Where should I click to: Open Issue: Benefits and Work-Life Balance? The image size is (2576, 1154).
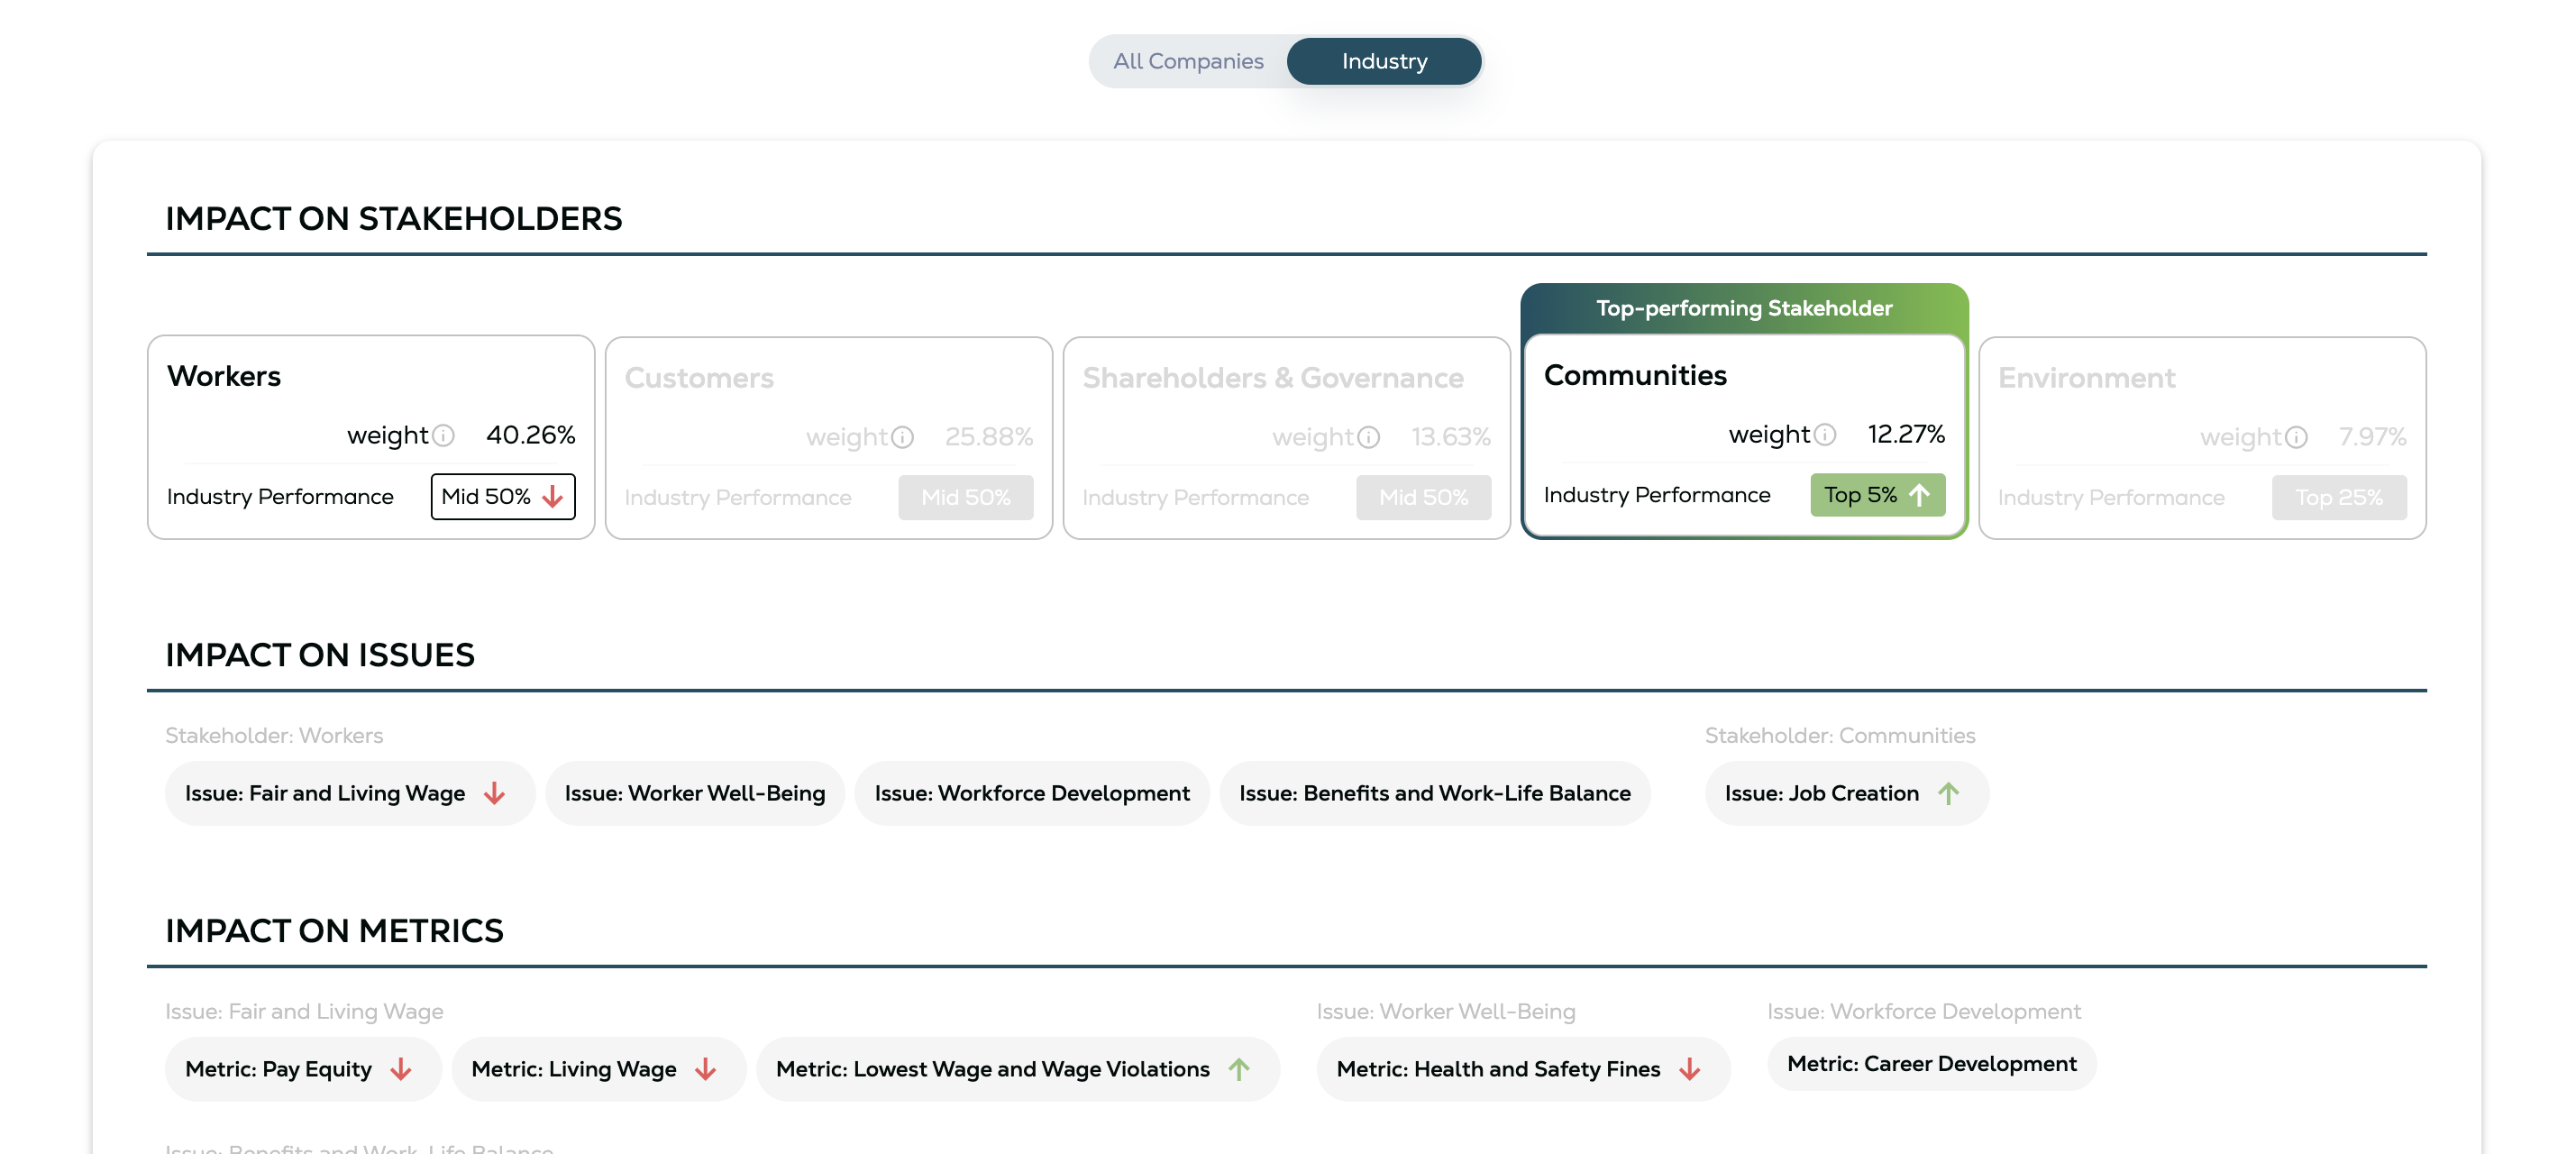pos(1434,793)
